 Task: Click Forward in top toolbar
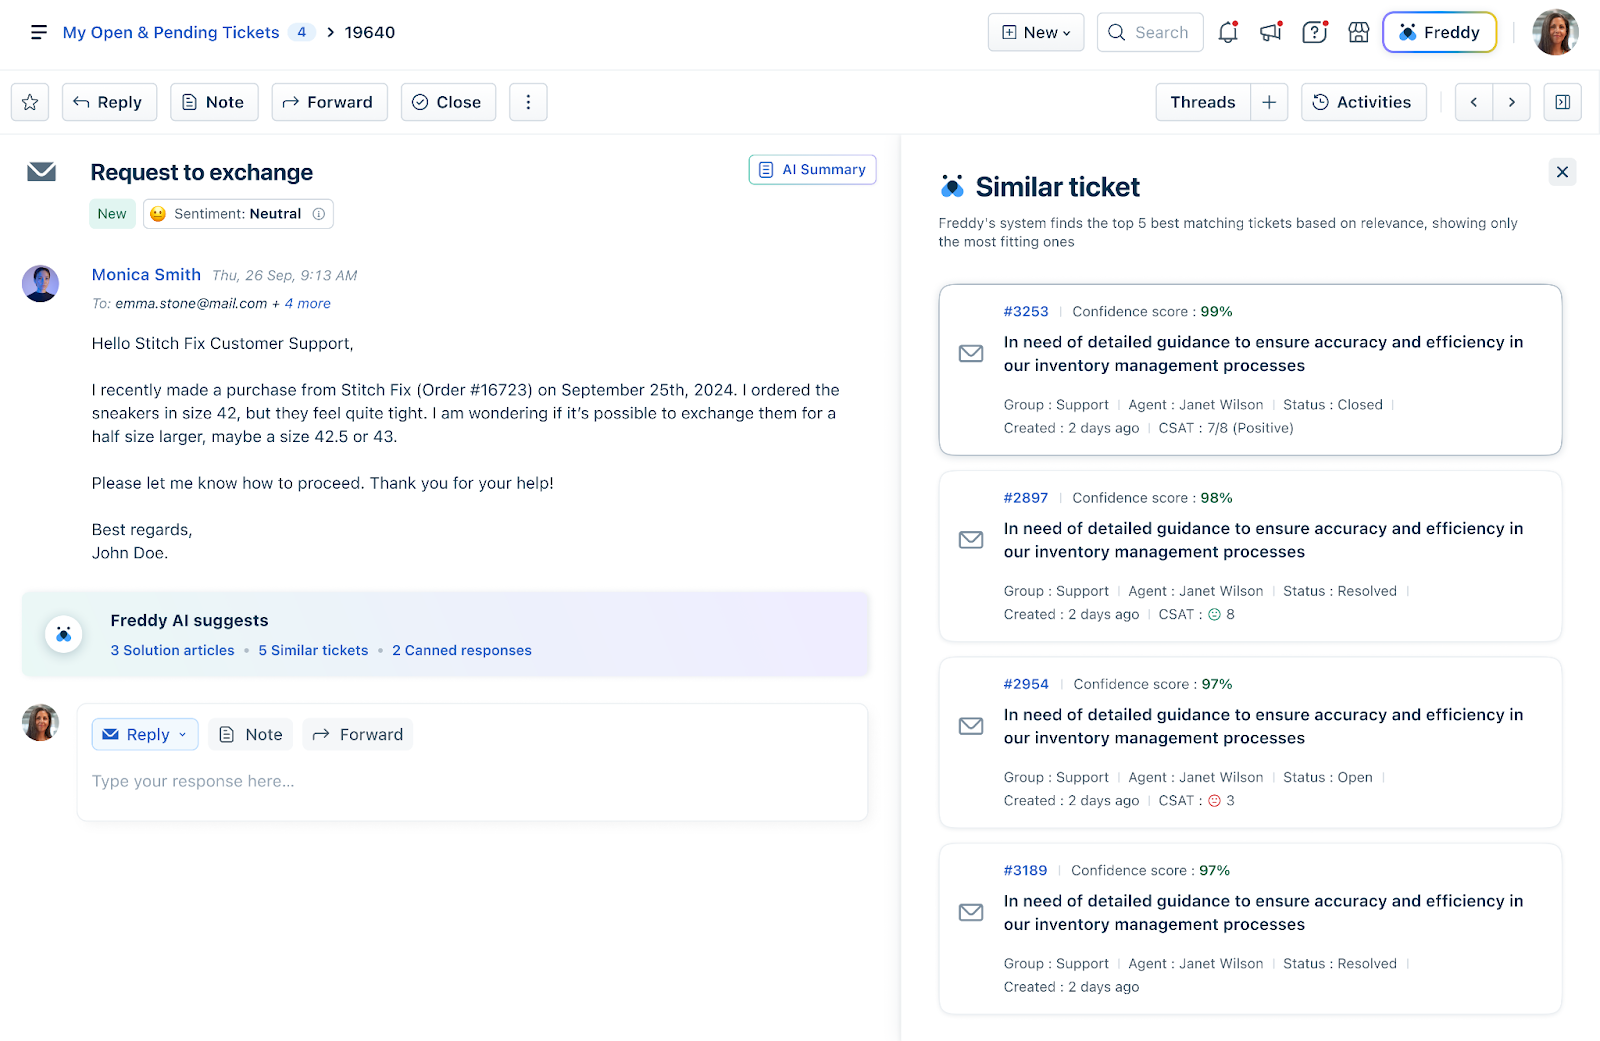coord(329,102)
